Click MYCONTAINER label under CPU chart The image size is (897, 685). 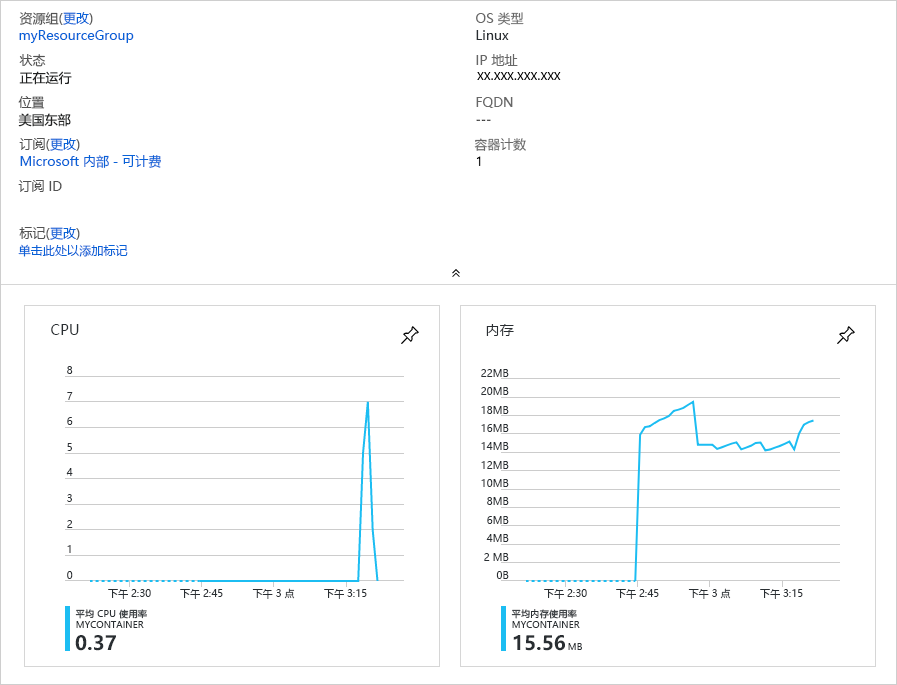(x=110, y=625)
